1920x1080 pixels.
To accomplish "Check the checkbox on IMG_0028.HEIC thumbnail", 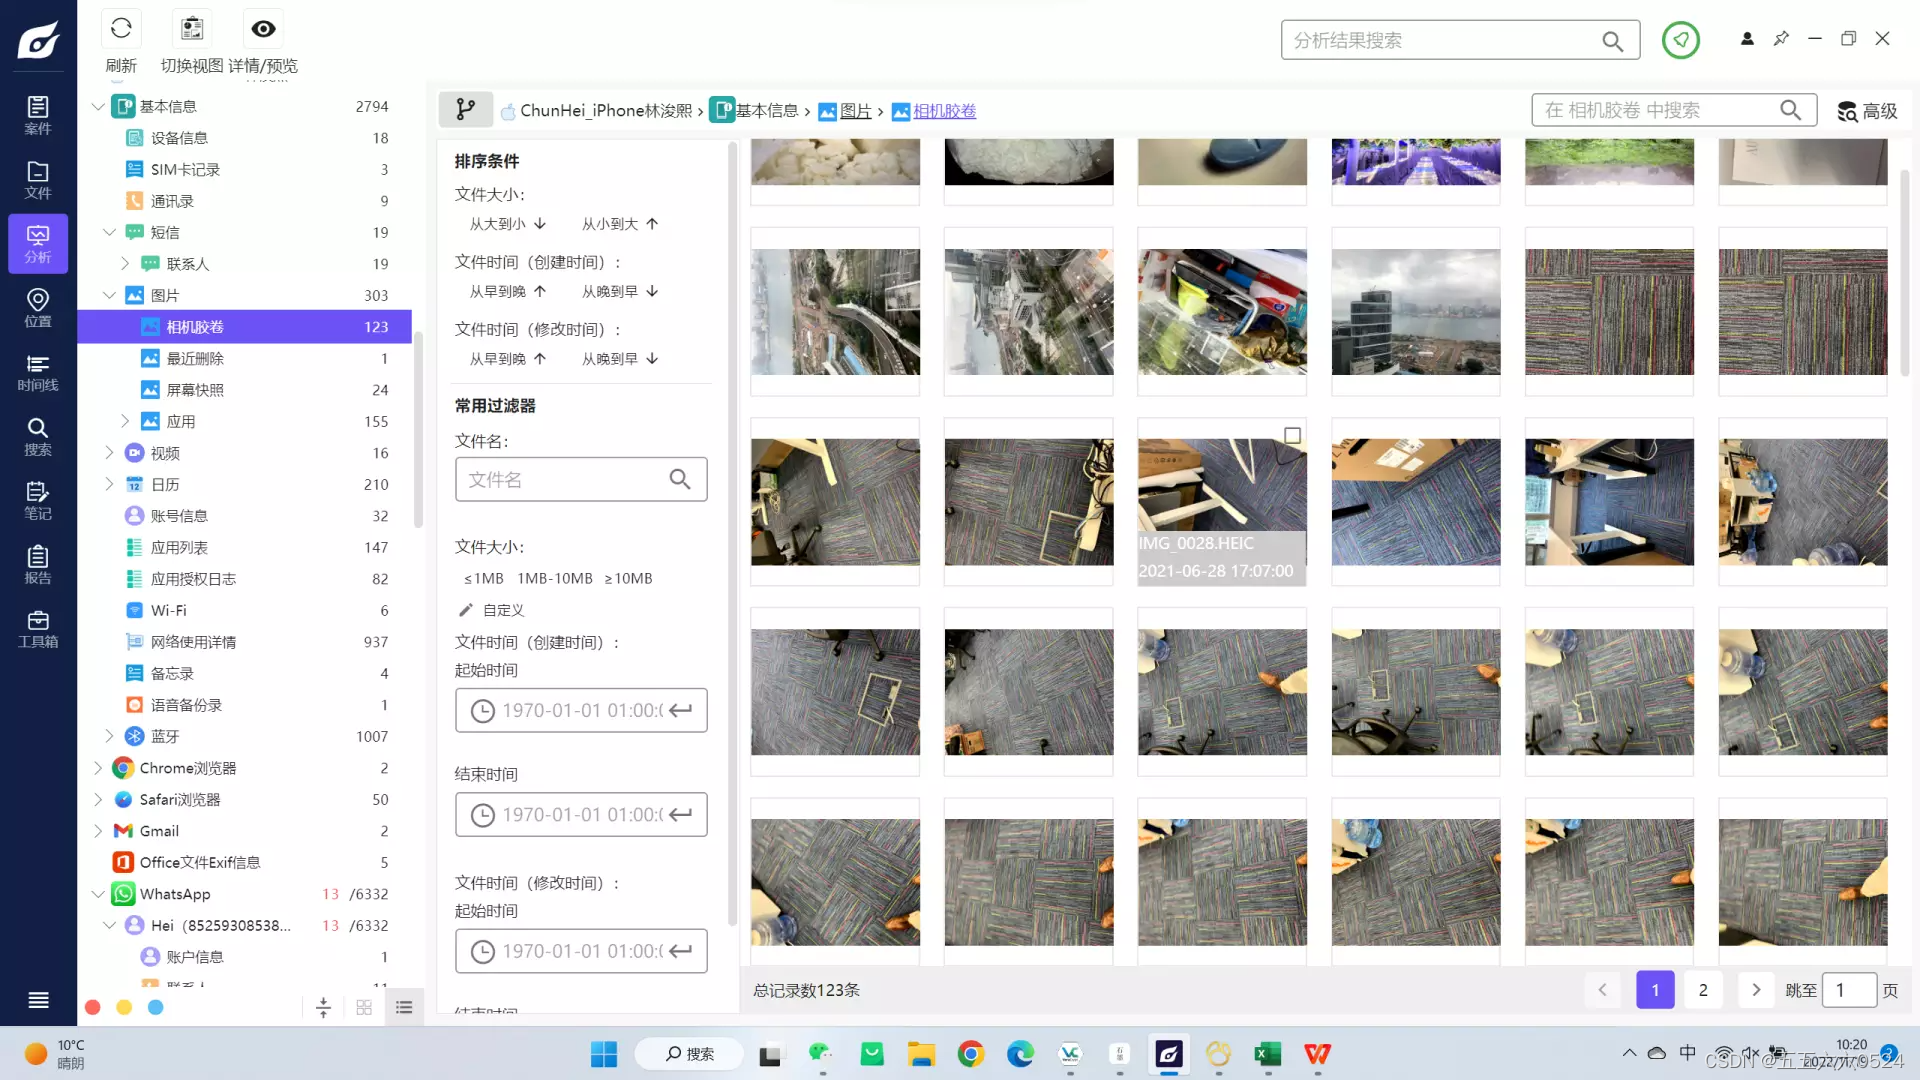I will pos(1292,436).
